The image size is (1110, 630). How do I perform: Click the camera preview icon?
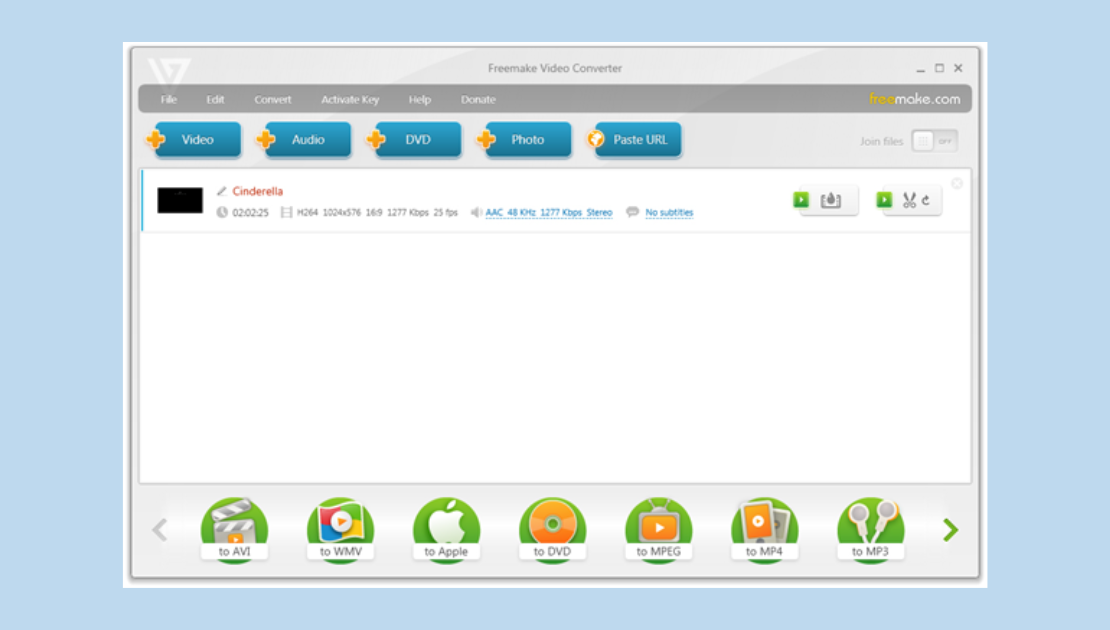[x=831, y=200]
